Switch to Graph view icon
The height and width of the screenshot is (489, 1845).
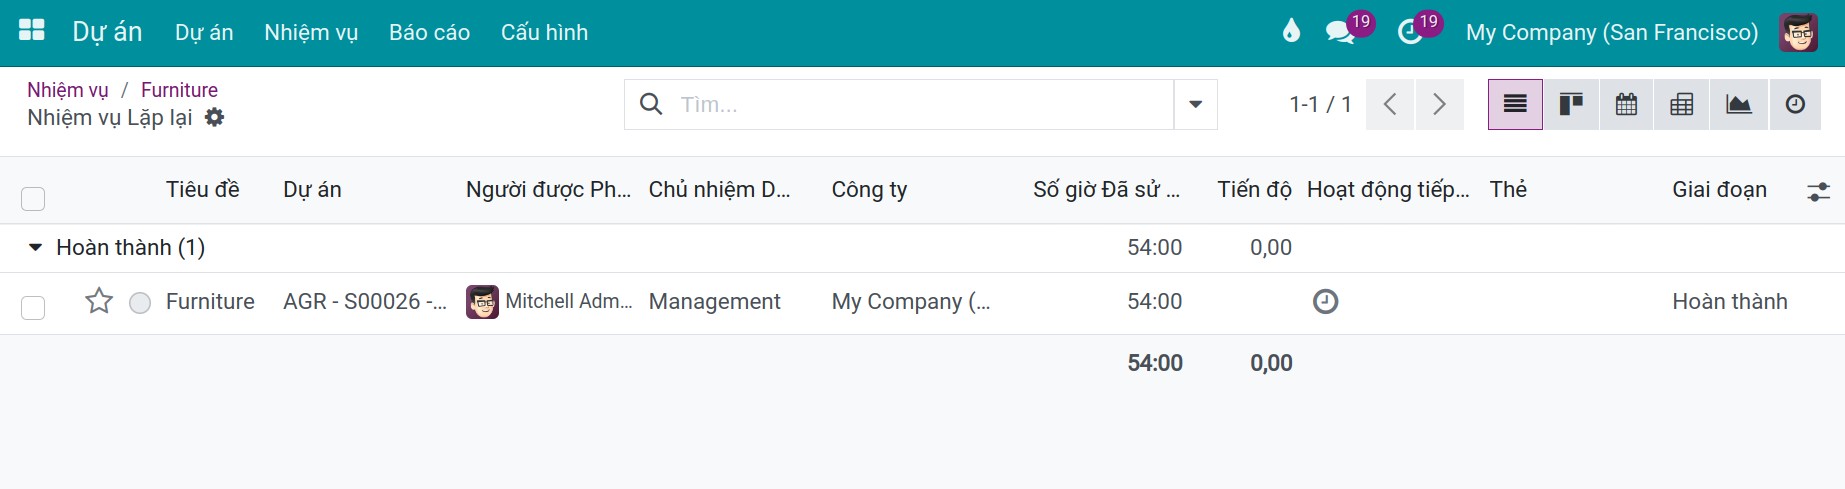1739,104
